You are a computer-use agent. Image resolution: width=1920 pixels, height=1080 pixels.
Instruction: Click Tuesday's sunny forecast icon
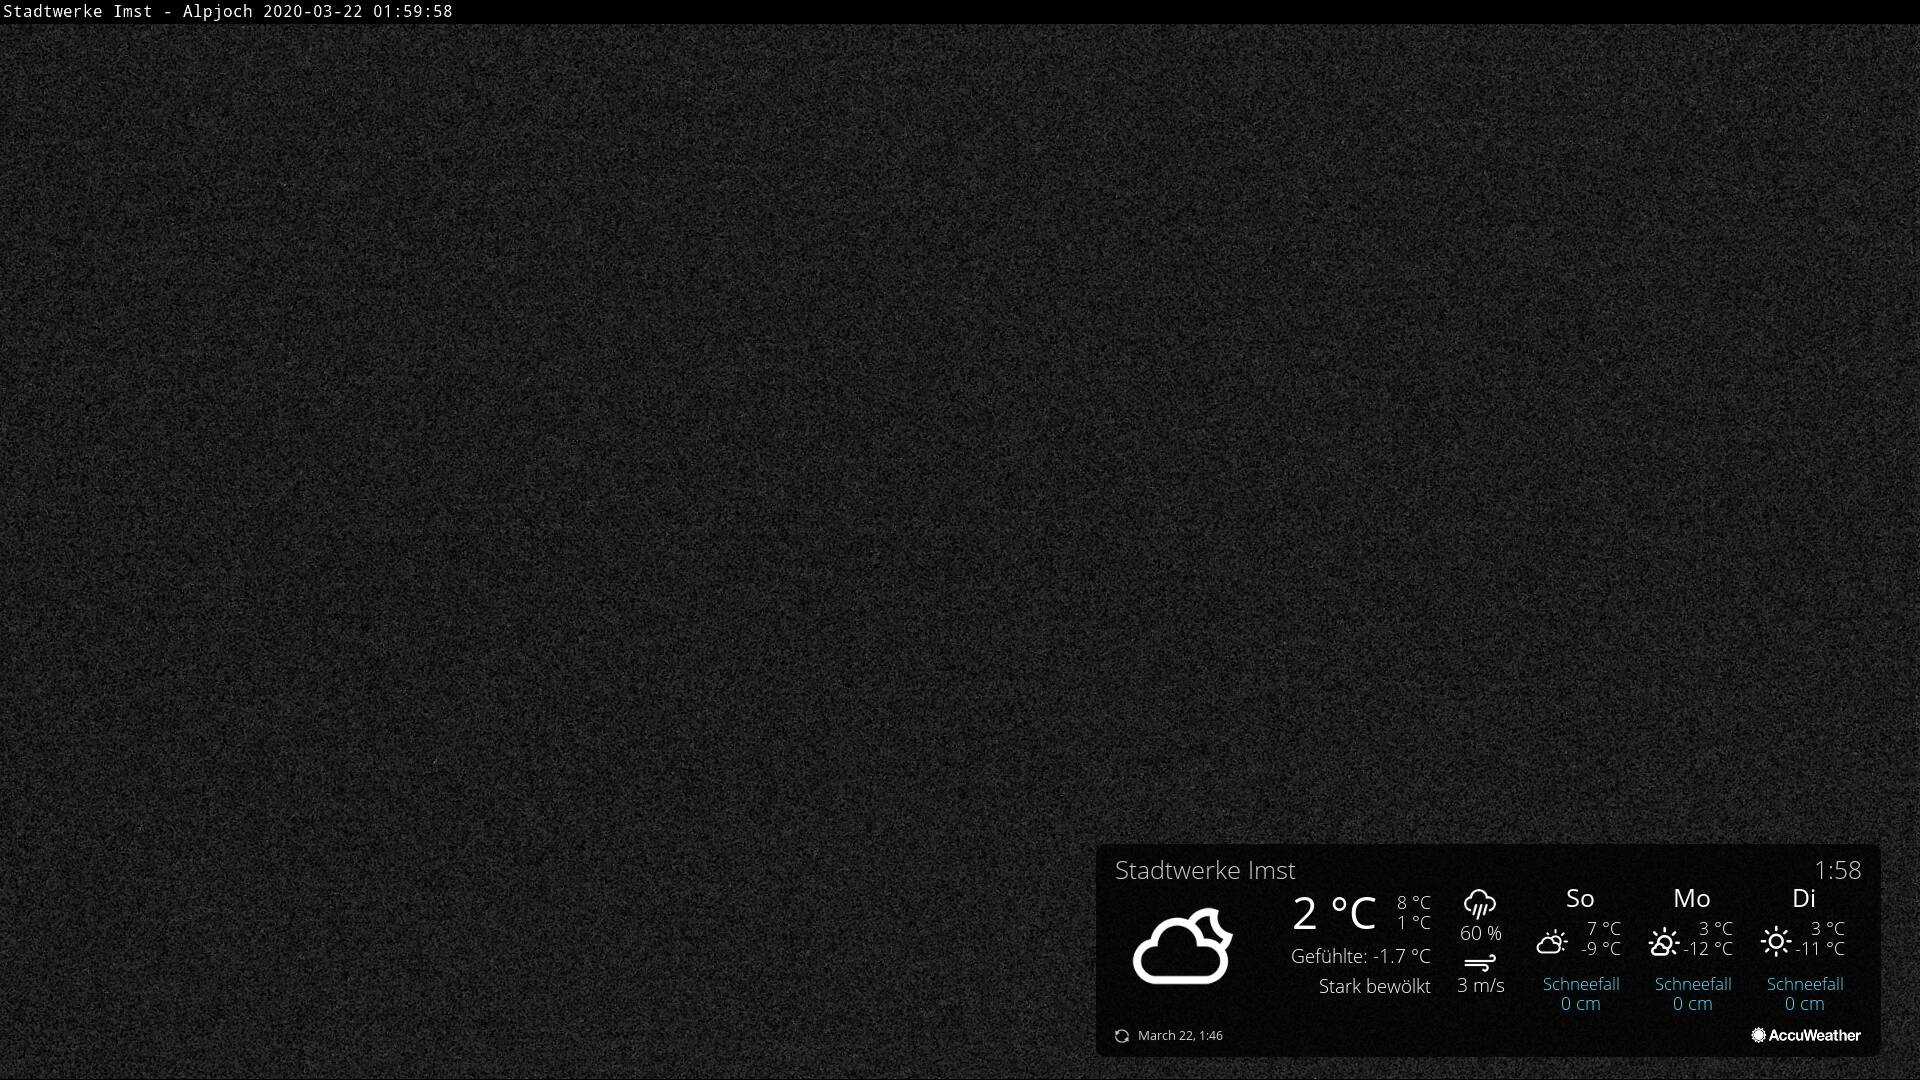(1776, 941)
